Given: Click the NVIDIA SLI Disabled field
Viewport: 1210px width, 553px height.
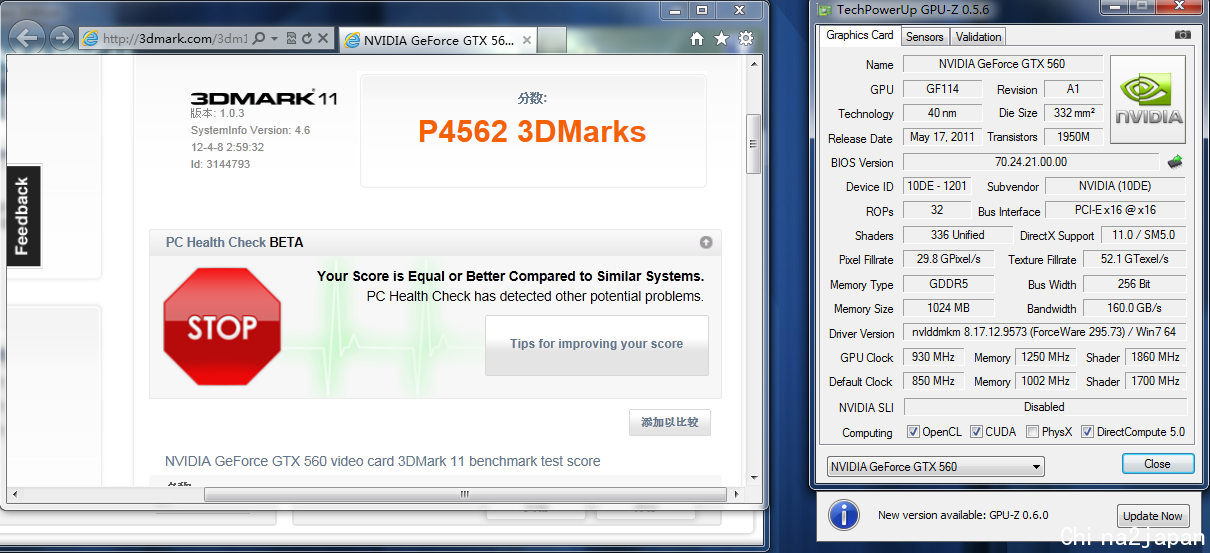Looking at the screenshot, I should coord(1044,407).
